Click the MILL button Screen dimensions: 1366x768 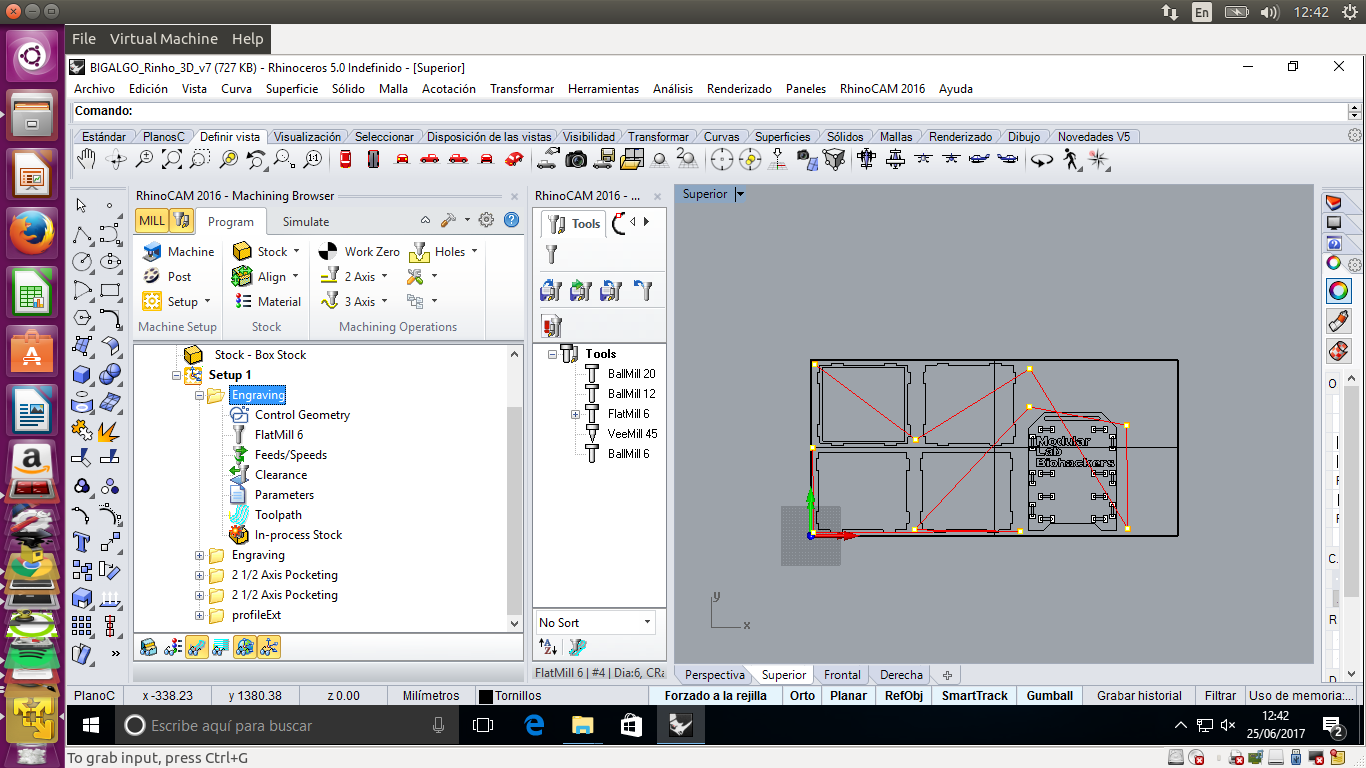[x=152, y=221]
